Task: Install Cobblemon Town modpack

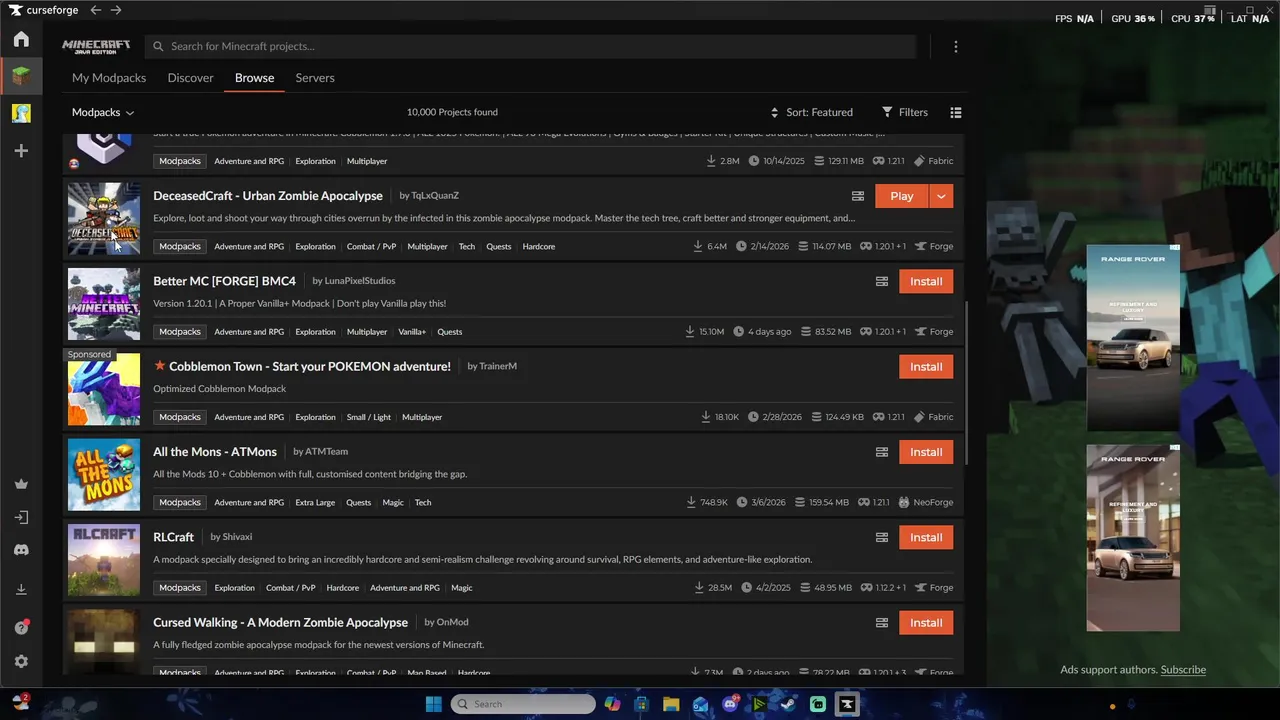Action: click(926, 367)
